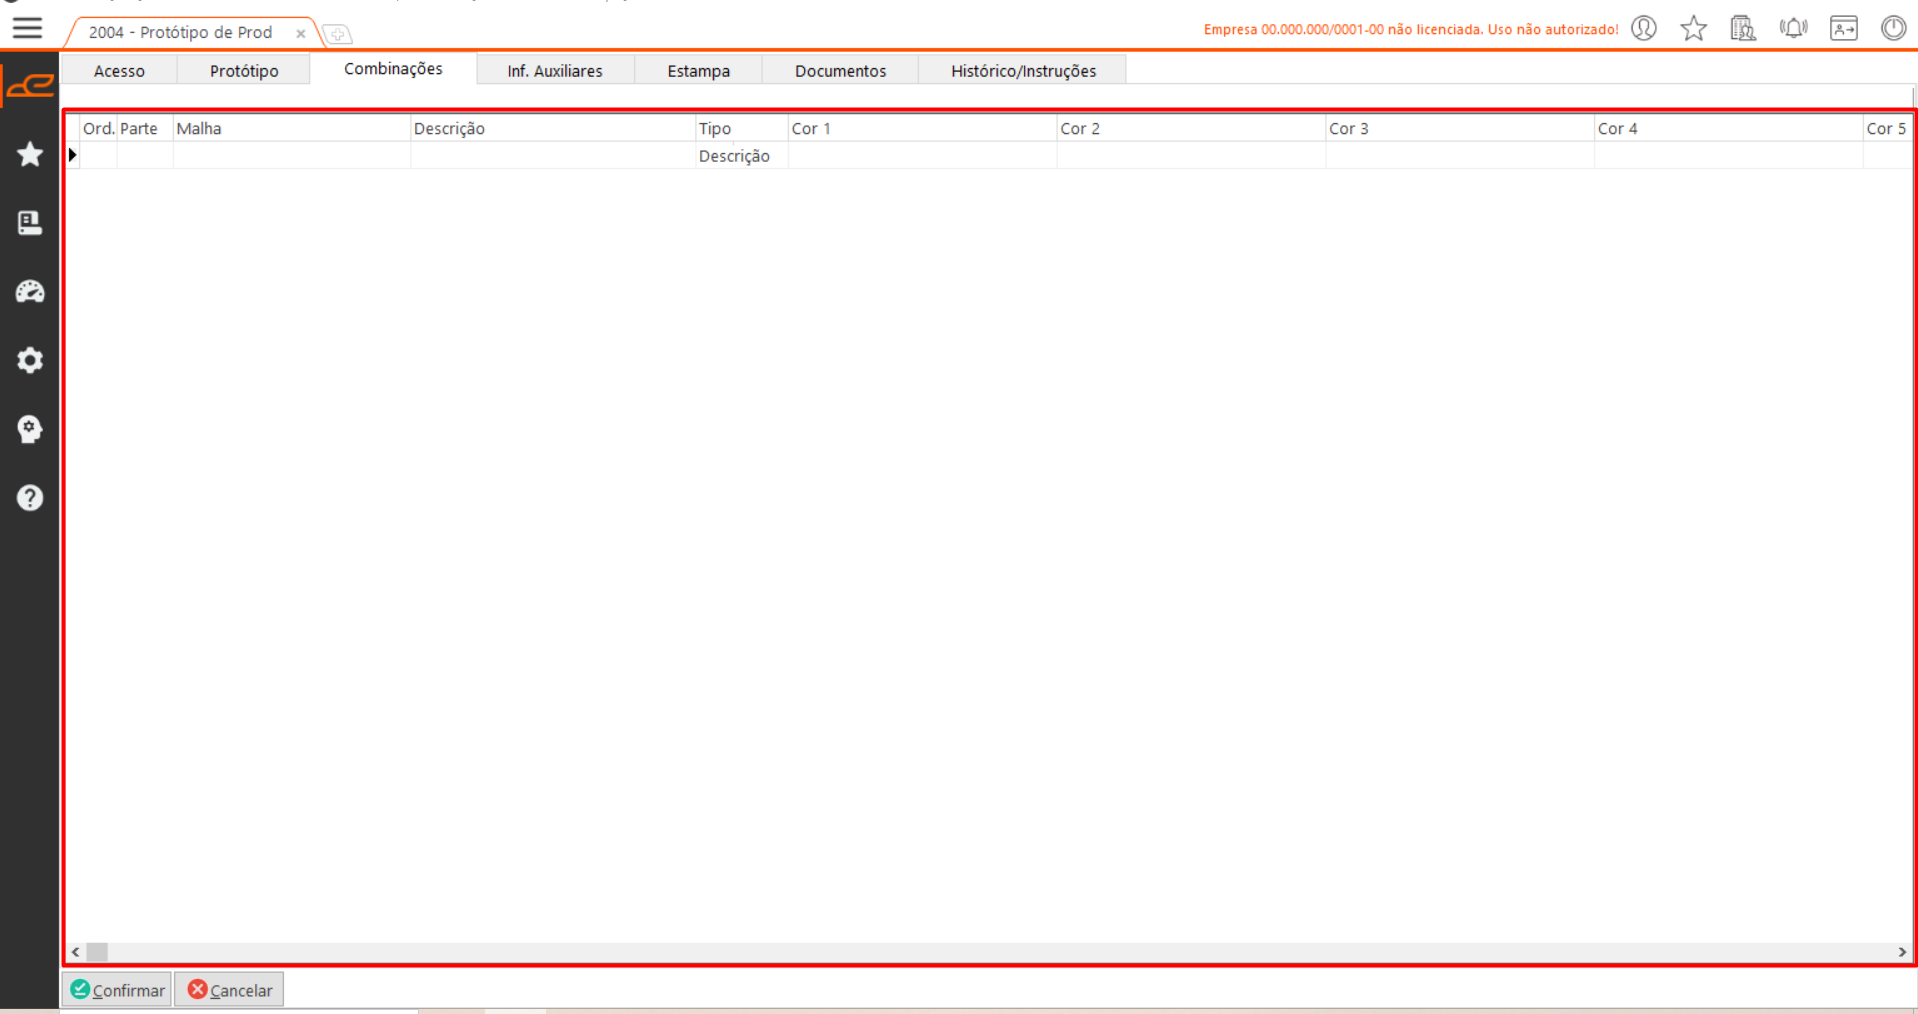Open the hamburger main menu
Screen dimensions: 1918x1014
27,28
